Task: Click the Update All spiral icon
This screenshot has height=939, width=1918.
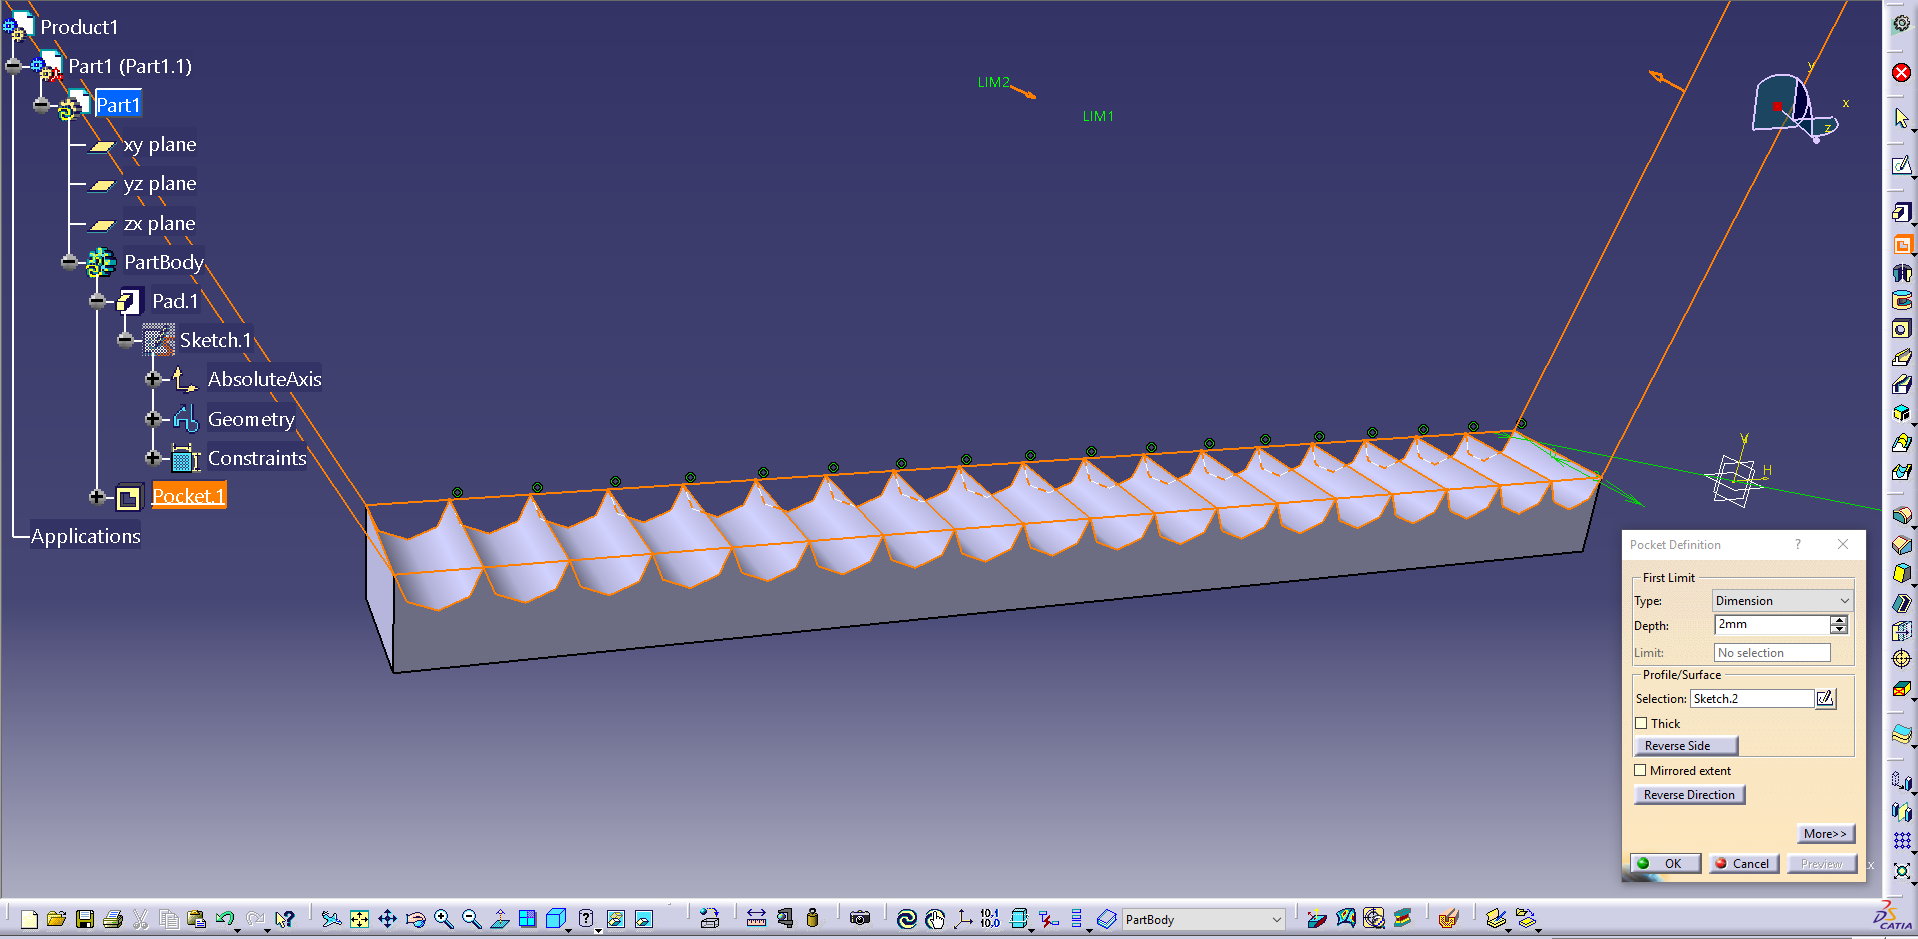Action: 907,919
